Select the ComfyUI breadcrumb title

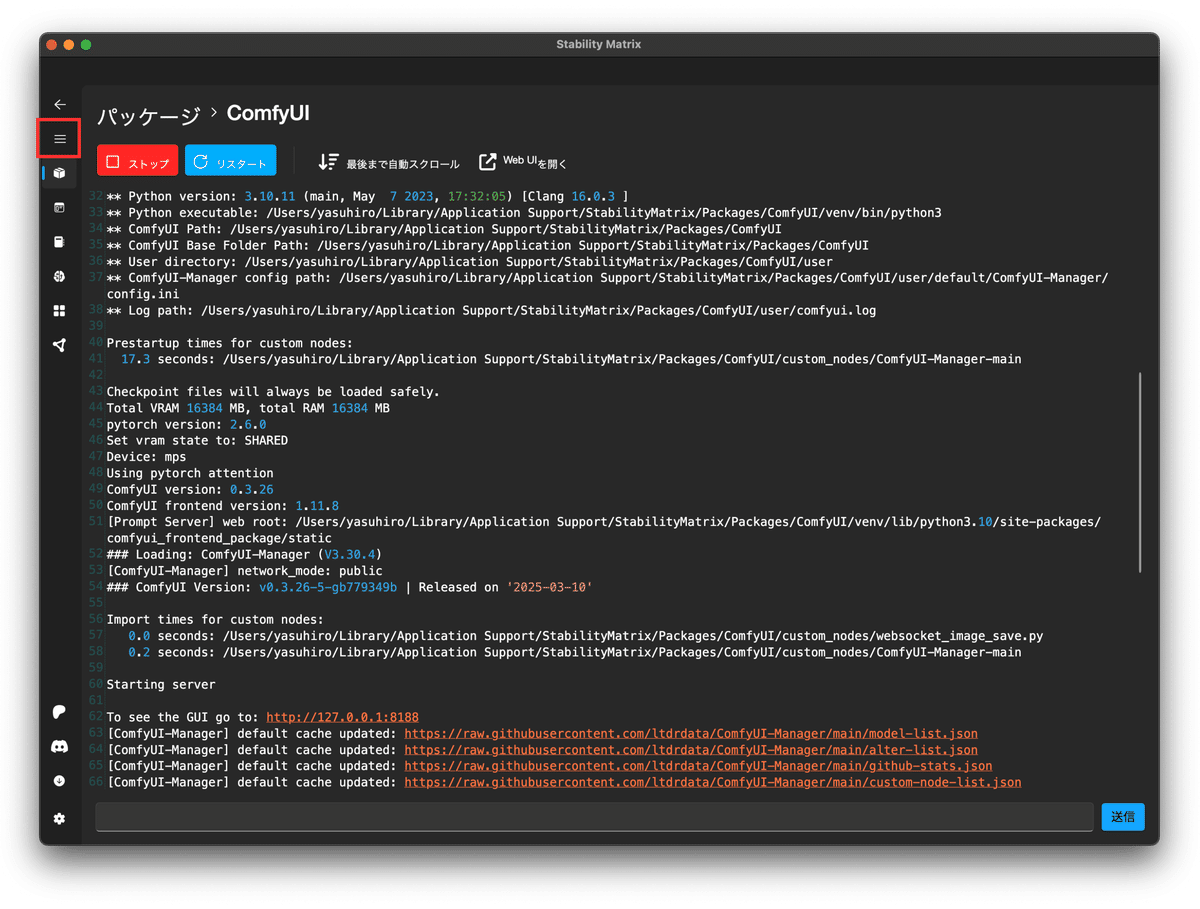268,114
